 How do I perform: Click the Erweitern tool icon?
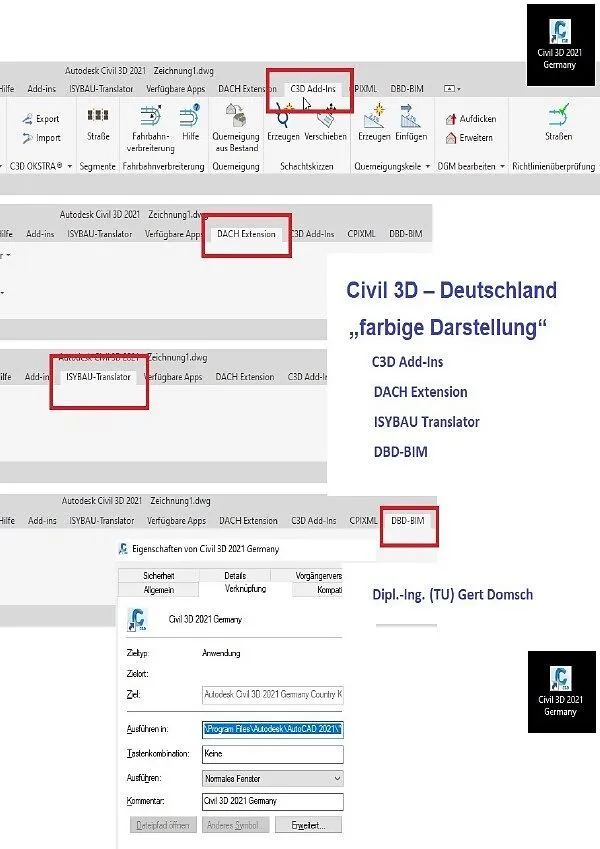tap(451, 137)
